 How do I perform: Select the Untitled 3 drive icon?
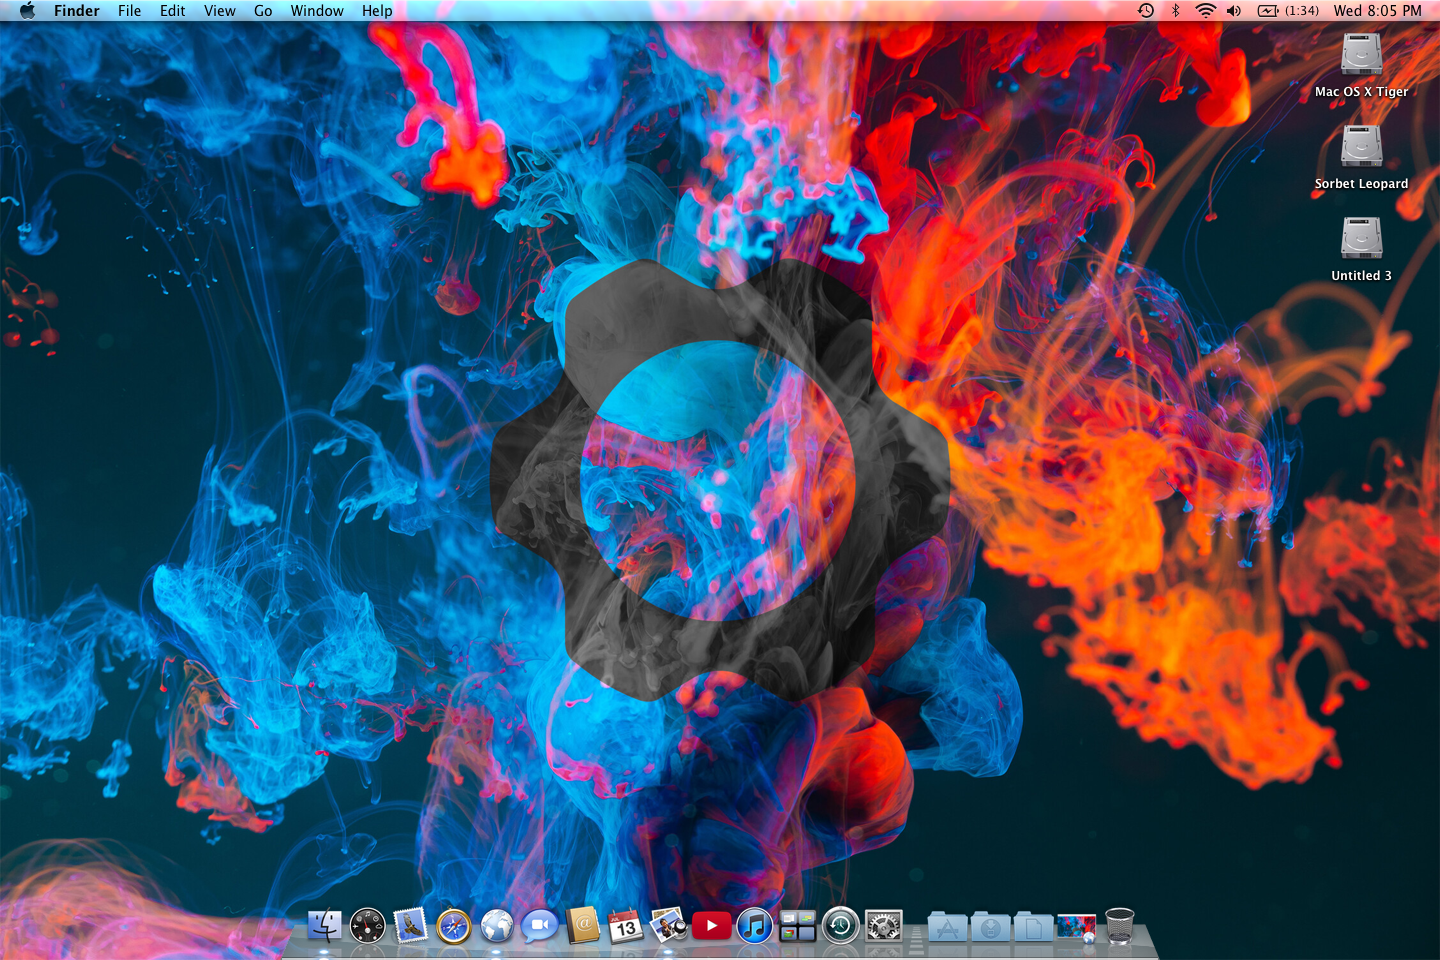point(1361,239)
